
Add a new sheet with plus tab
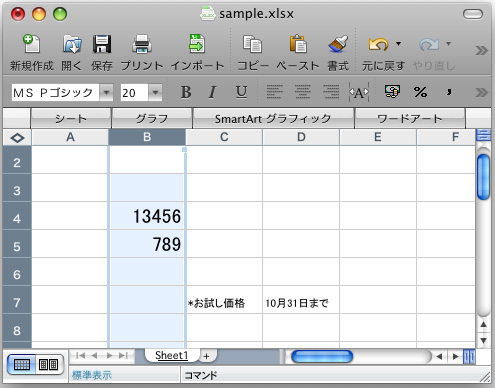tap(207, 356)
